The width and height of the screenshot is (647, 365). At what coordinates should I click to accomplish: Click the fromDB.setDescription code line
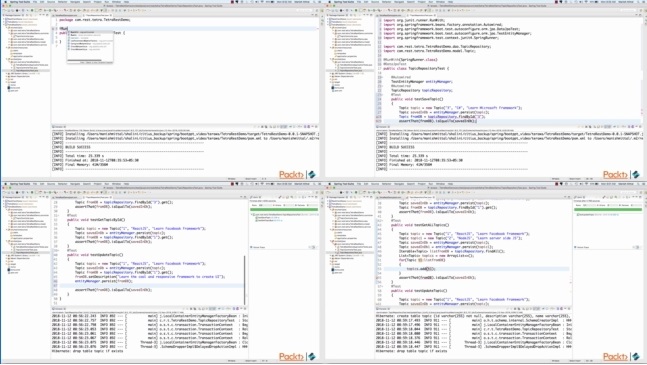coord(150,277)
